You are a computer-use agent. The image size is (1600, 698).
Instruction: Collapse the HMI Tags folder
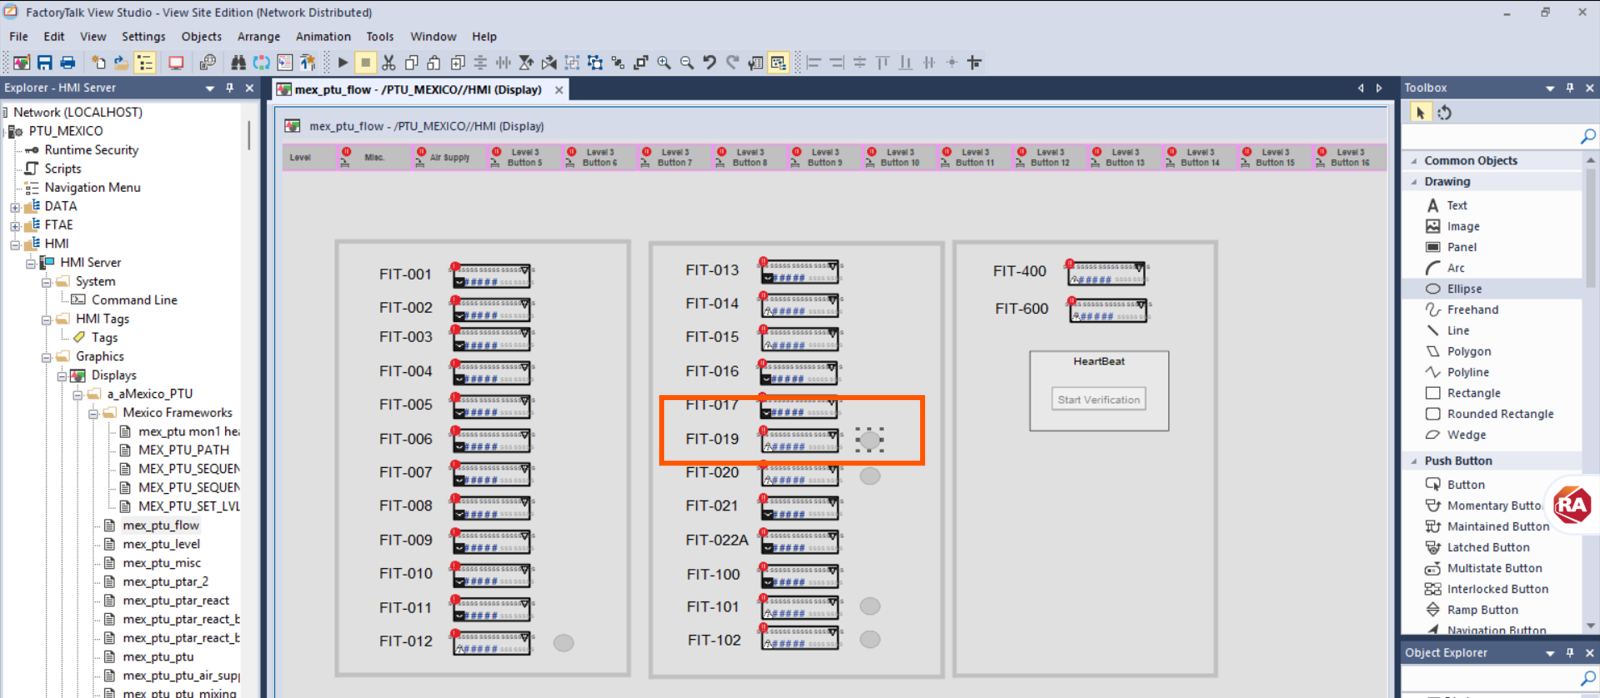point(46,320)
